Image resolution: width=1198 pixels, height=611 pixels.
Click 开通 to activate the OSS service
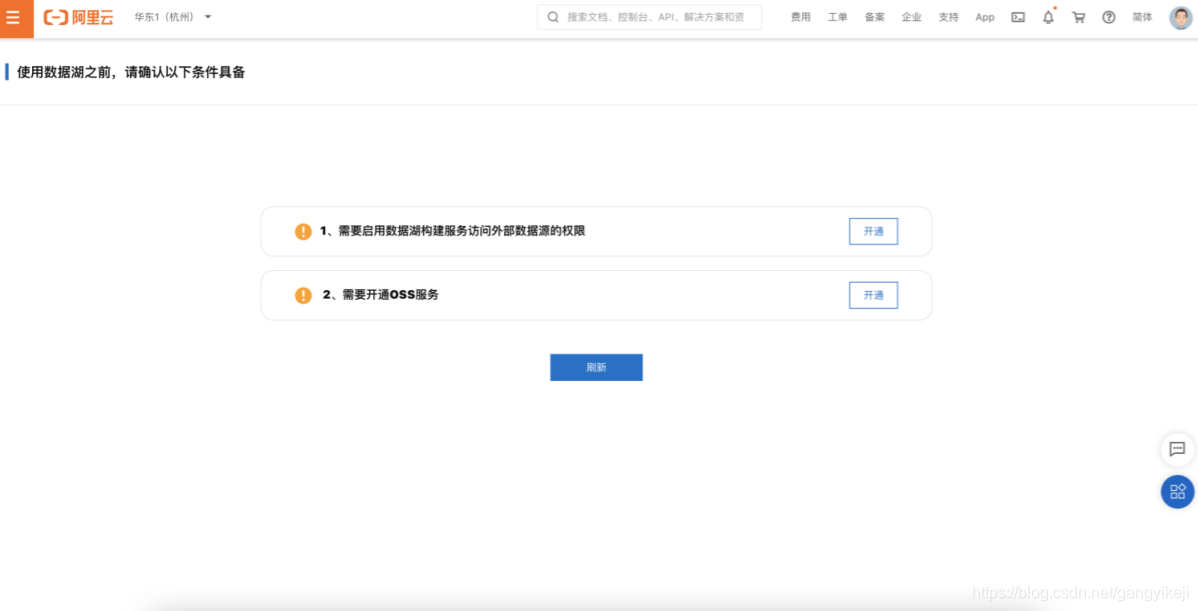point(873,295)
